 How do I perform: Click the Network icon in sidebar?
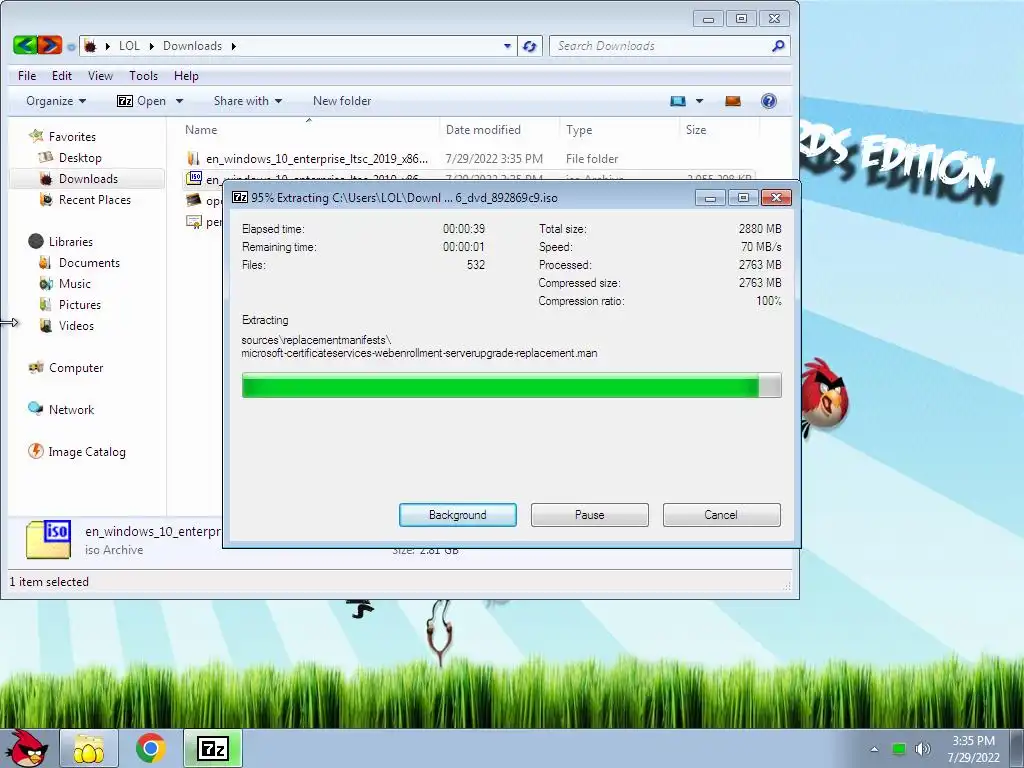pyautogui.click(x=35, y=408)
